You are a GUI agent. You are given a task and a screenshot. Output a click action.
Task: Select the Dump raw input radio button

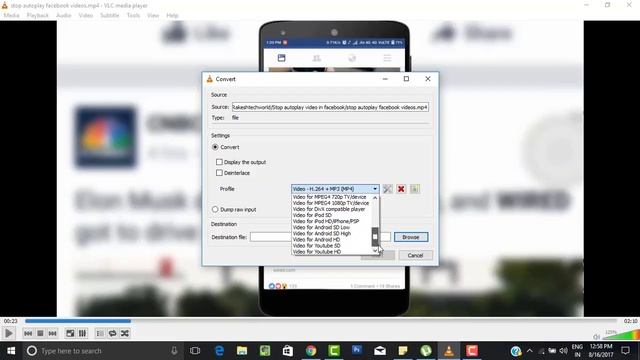(215, 209)
